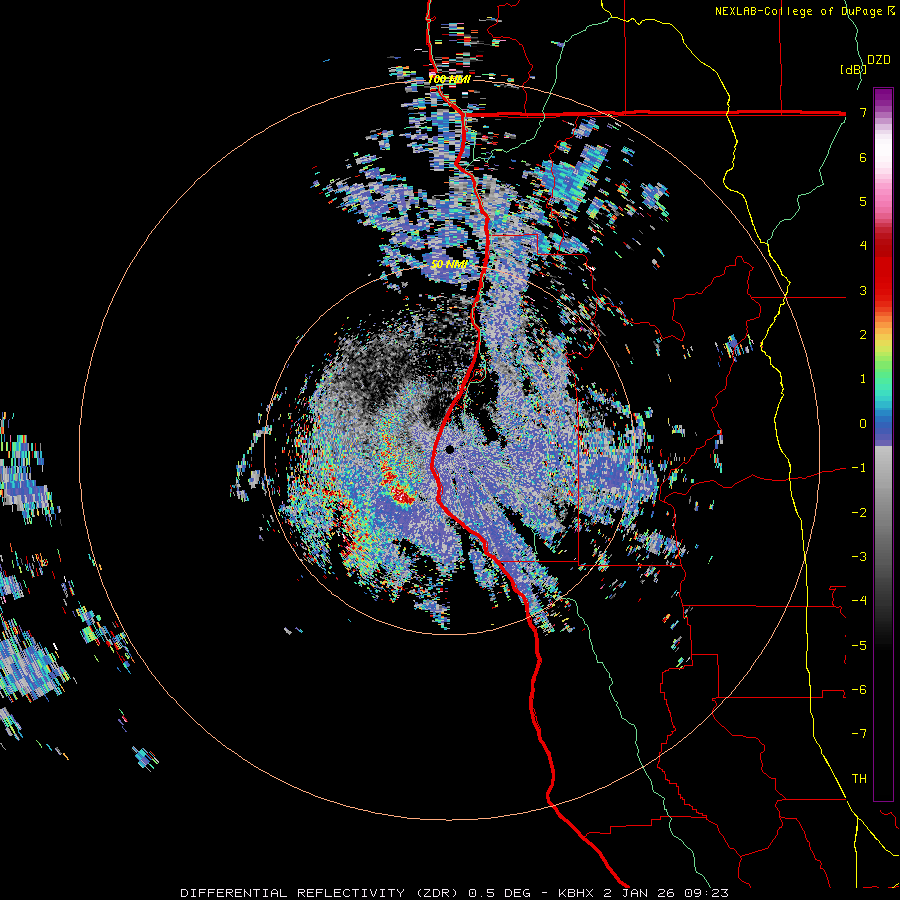This screenshot has width=900, height=900.
Task: Click the black radar site dot
Action: (449, 449)
